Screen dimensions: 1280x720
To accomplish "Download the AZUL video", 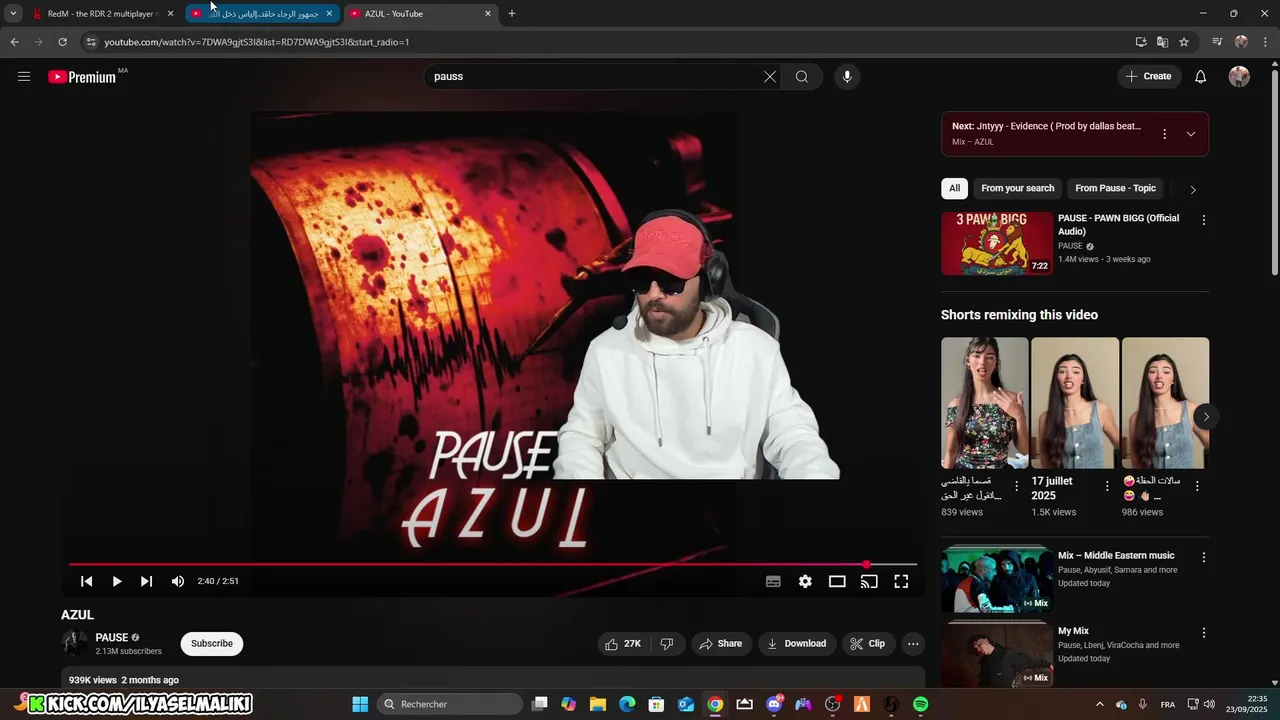I will 797,644.
